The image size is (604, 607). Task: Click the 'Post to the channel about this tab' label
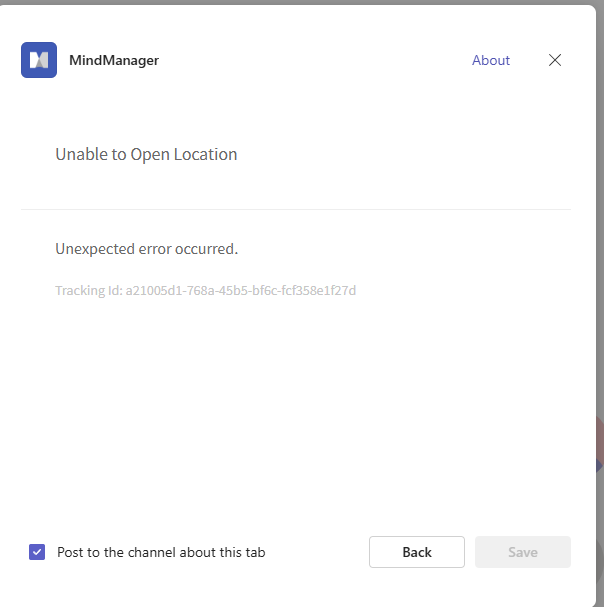click(x=161, y=552)
